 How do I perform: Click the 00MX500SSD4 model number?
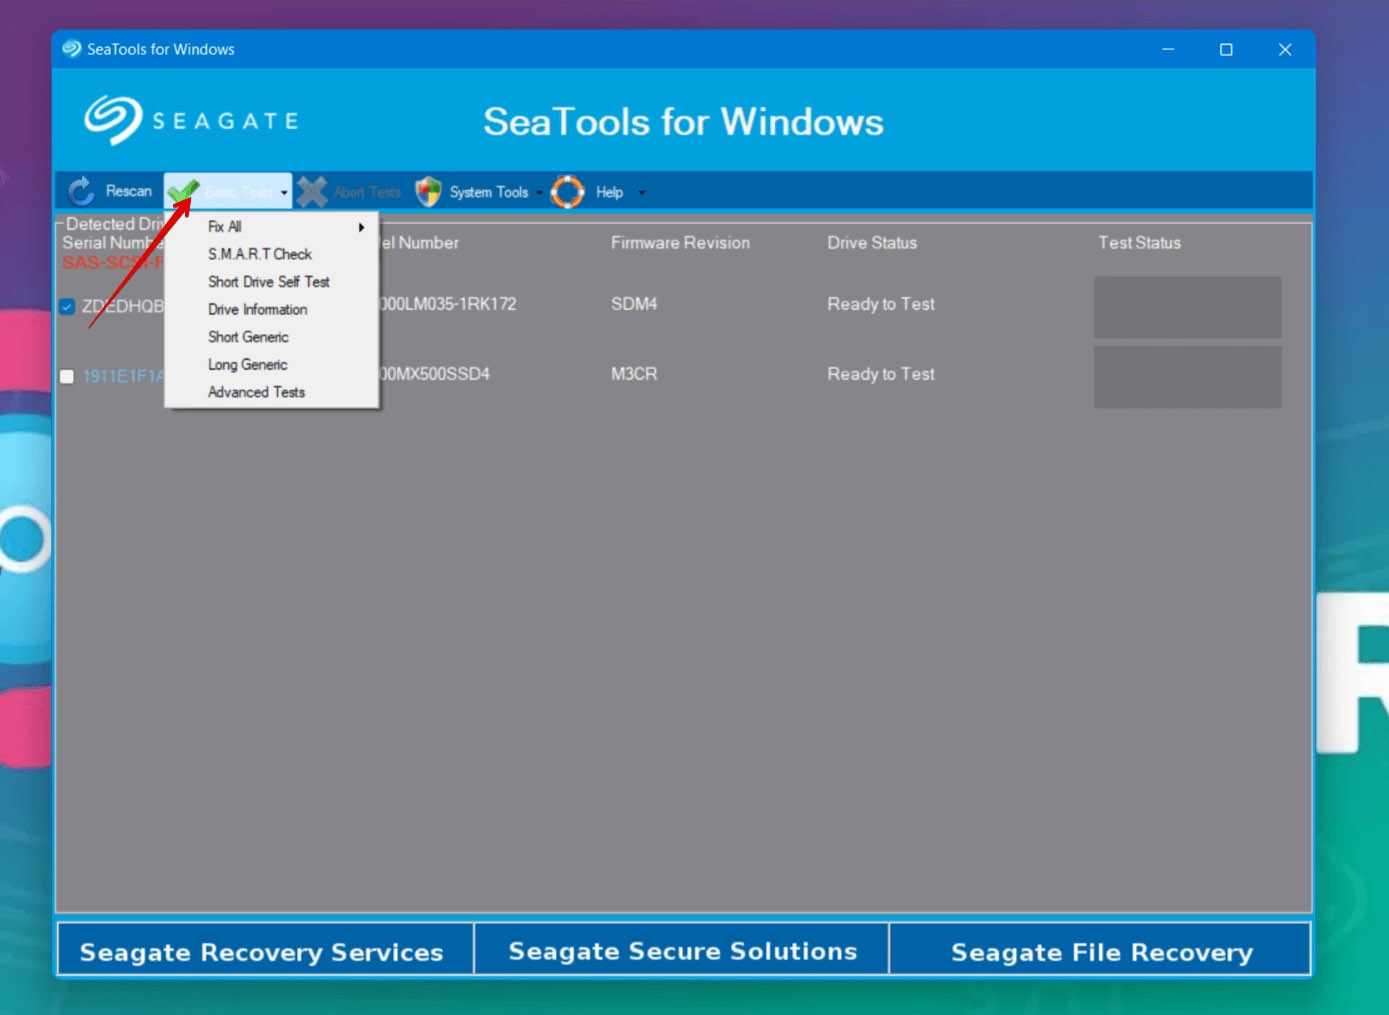pos(435,374)
